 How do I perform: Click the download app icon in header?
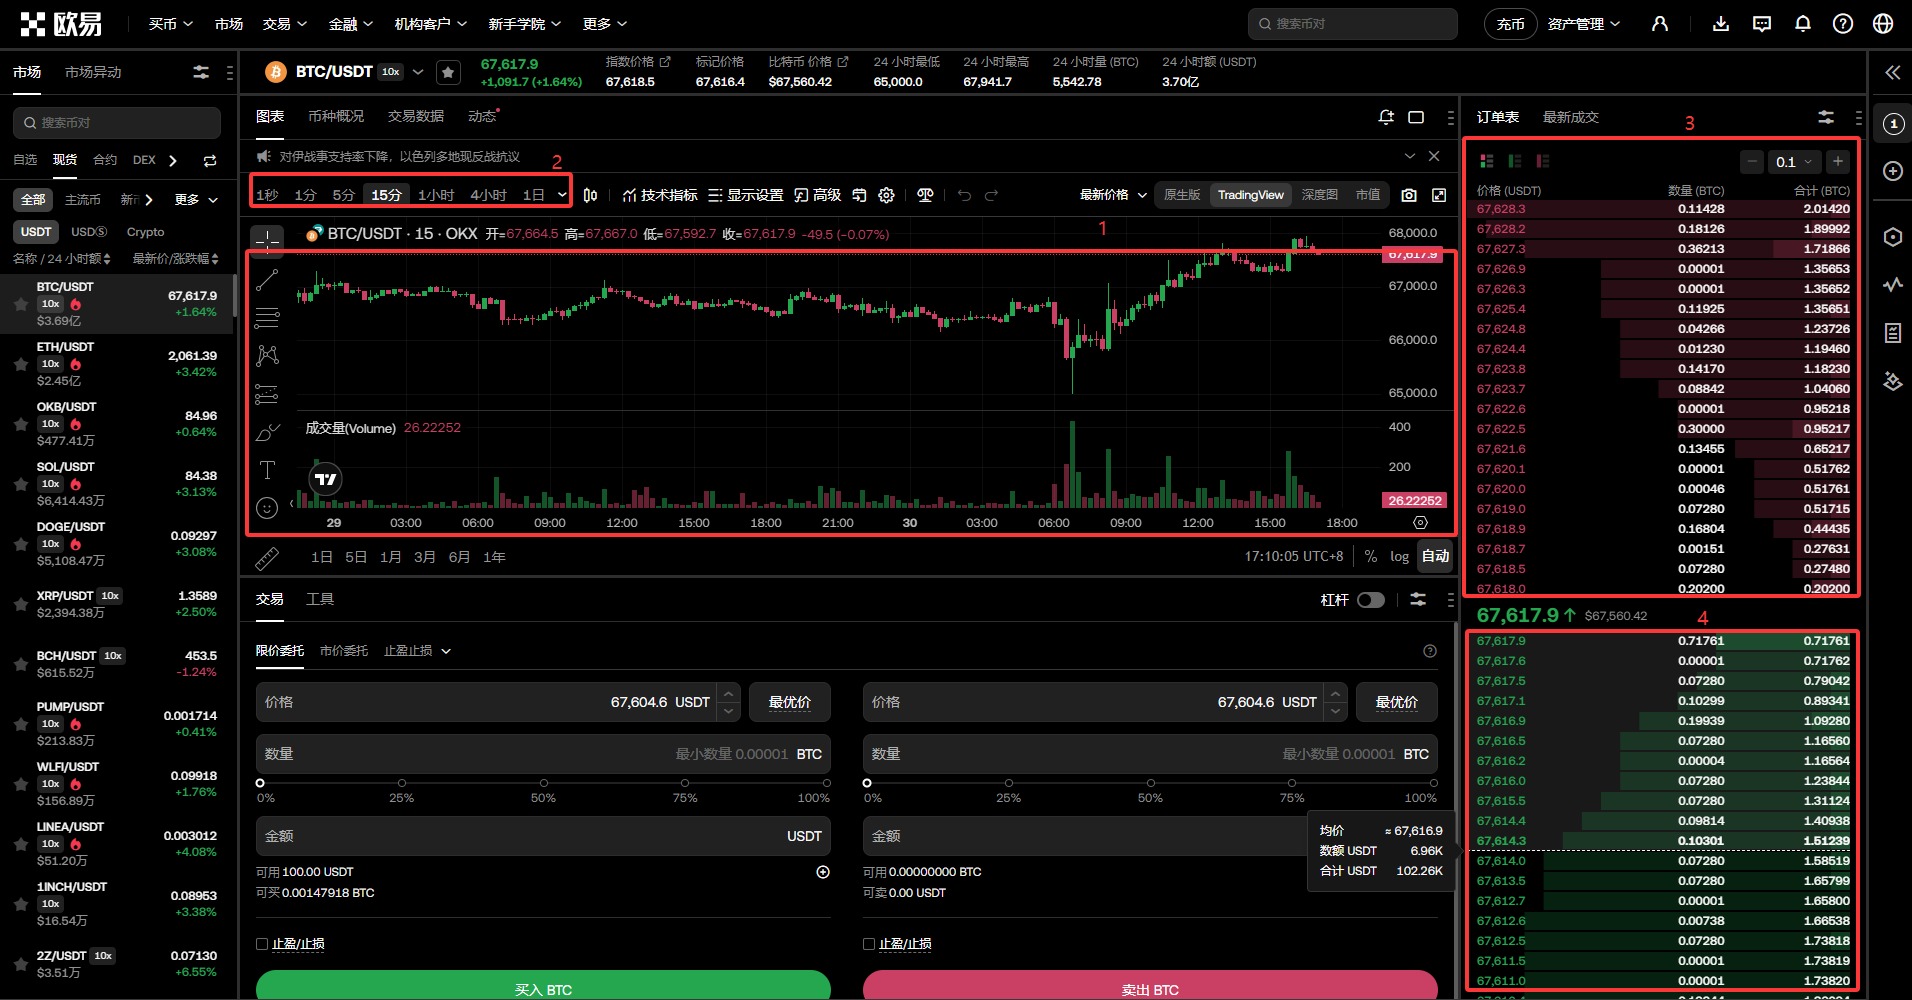tap(1721, 24)
